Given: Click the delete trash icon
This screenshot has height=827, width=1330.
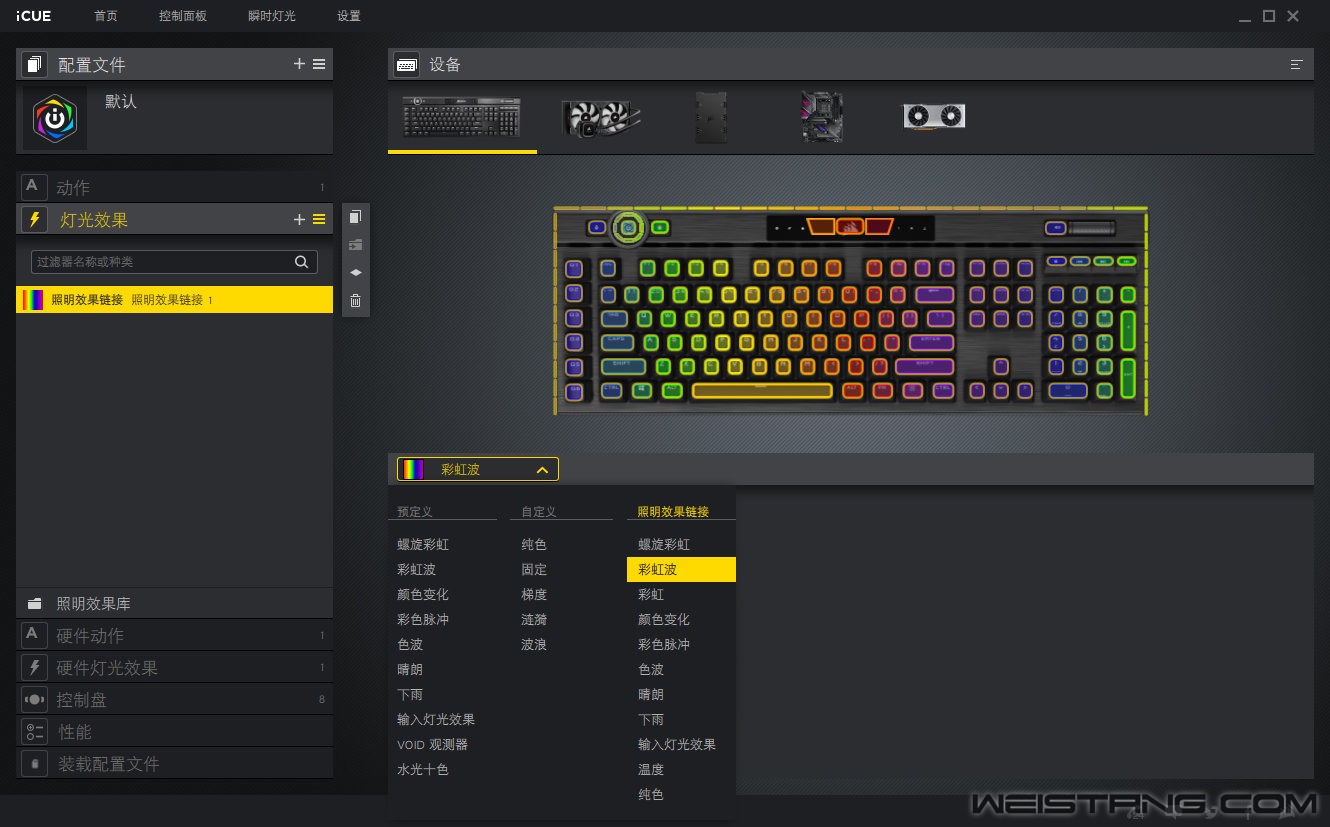Looking at the screenshot, I should coord(356,301).
